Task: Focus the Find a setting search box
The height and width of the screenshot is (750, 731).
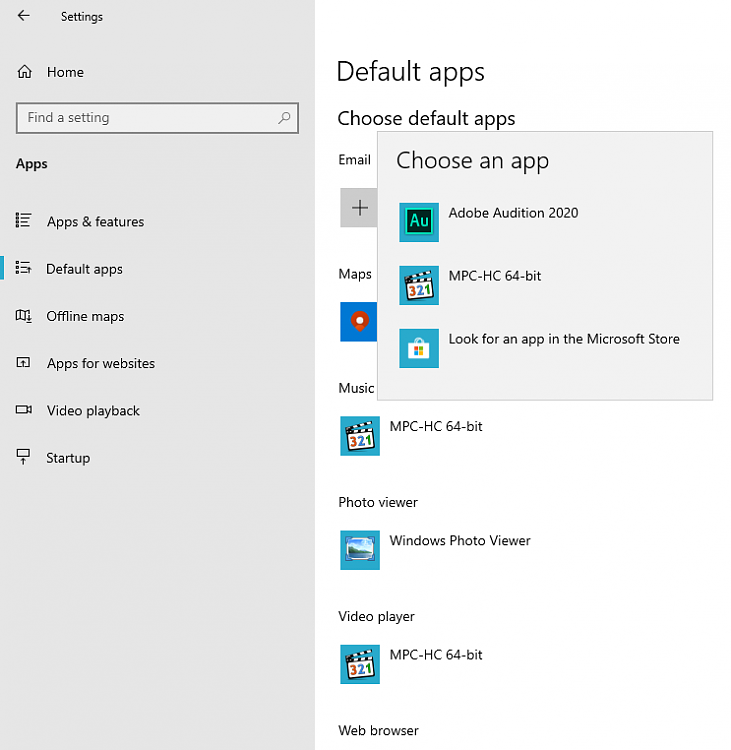Action: tap(157, 118)
